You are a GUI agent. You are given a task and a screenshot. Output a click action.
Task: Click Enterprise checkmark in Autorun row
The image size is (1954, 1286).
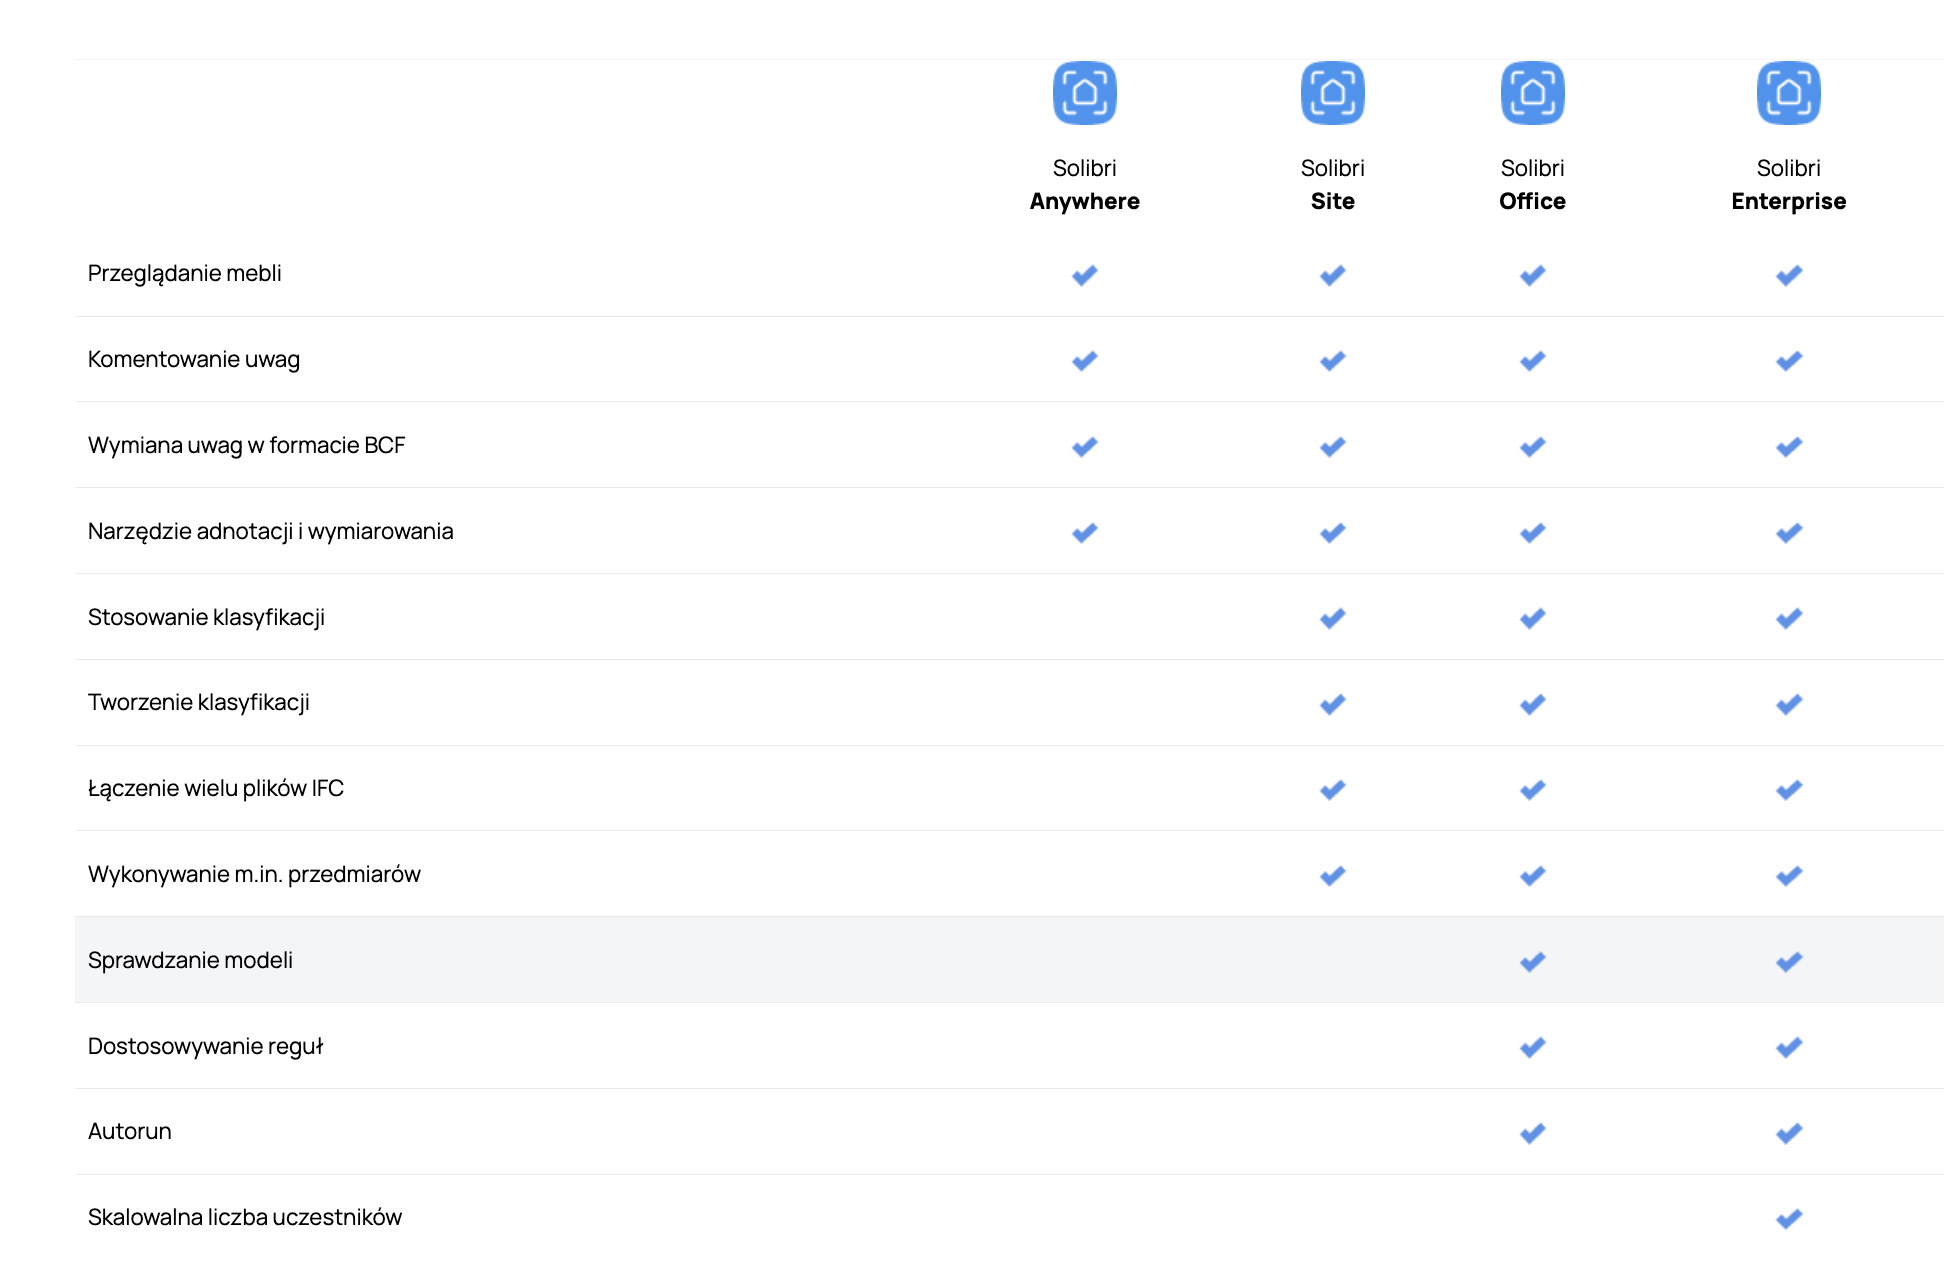1788,1134
